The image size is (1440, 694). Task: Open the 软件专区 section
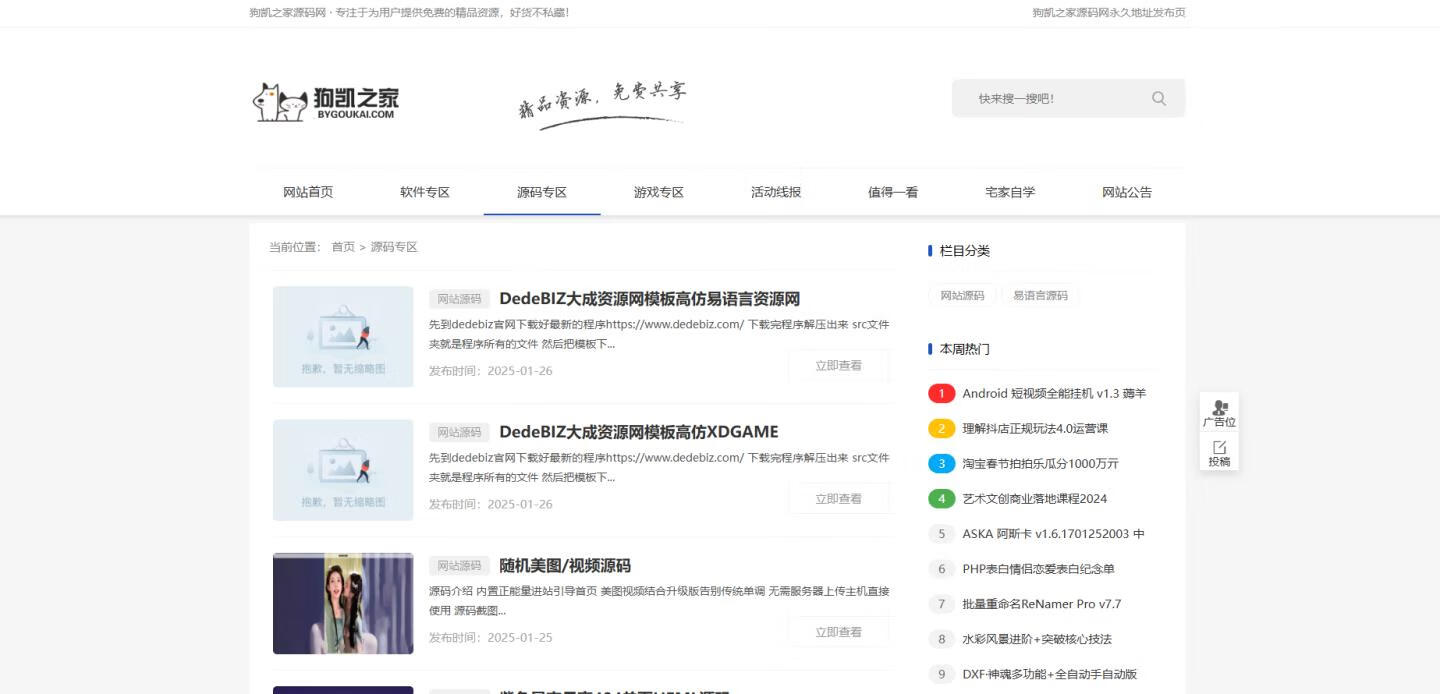(425, 192)
